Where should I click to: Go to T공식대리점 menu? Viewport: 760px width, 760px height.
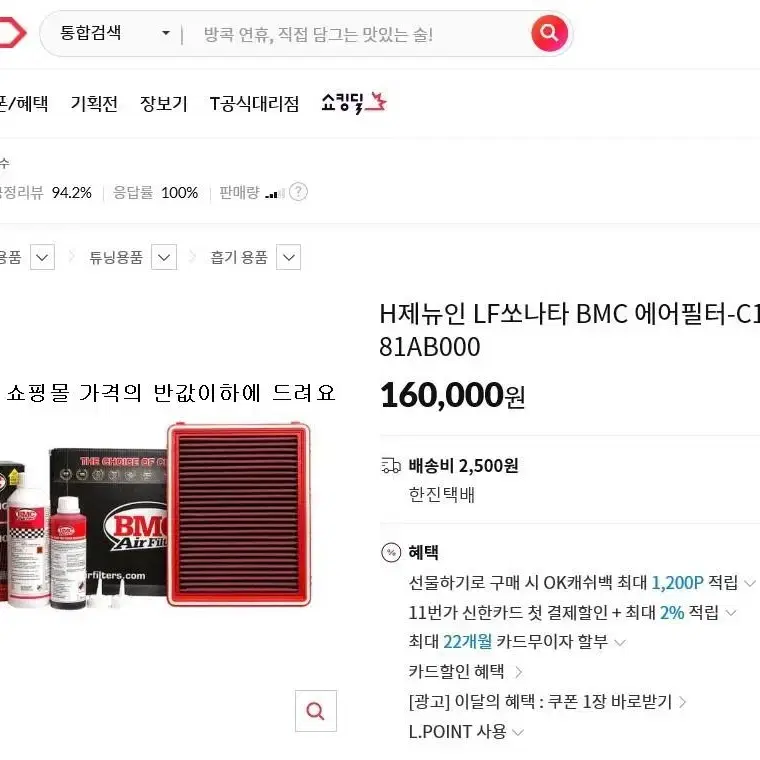point(254,103)
